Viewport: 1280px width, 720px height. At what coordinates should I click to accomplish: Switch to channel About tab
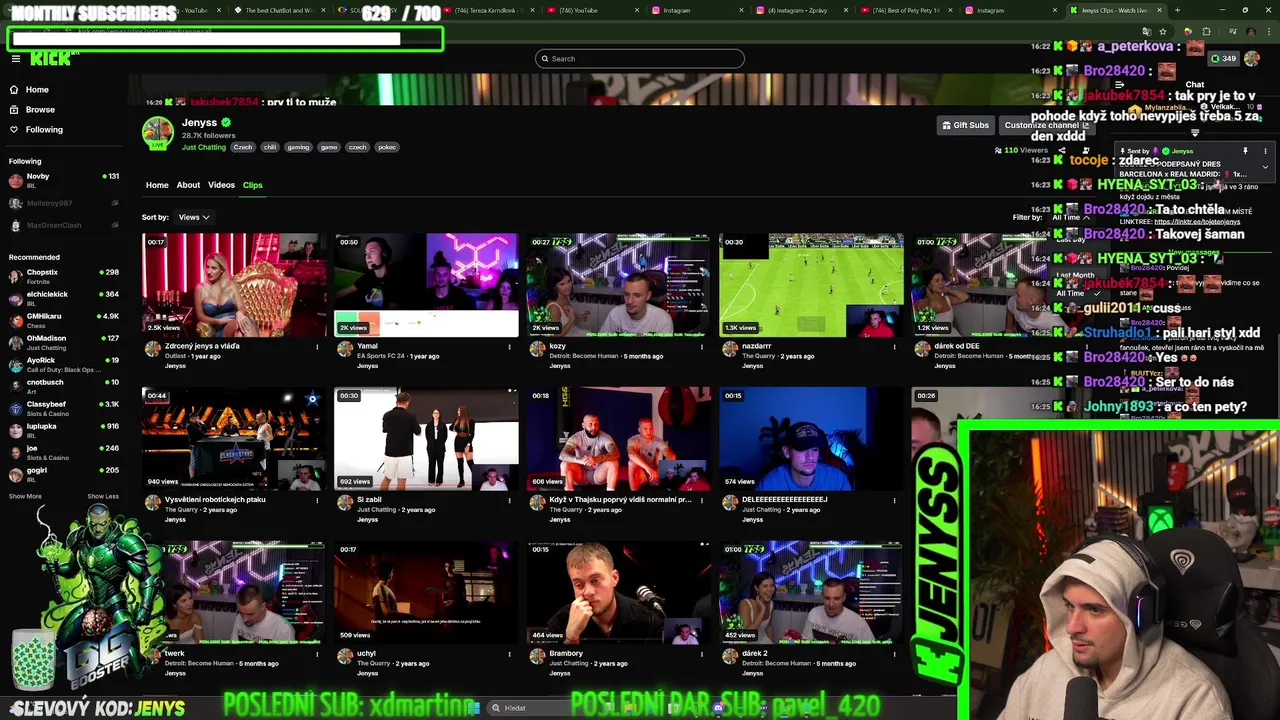point(188,185)
